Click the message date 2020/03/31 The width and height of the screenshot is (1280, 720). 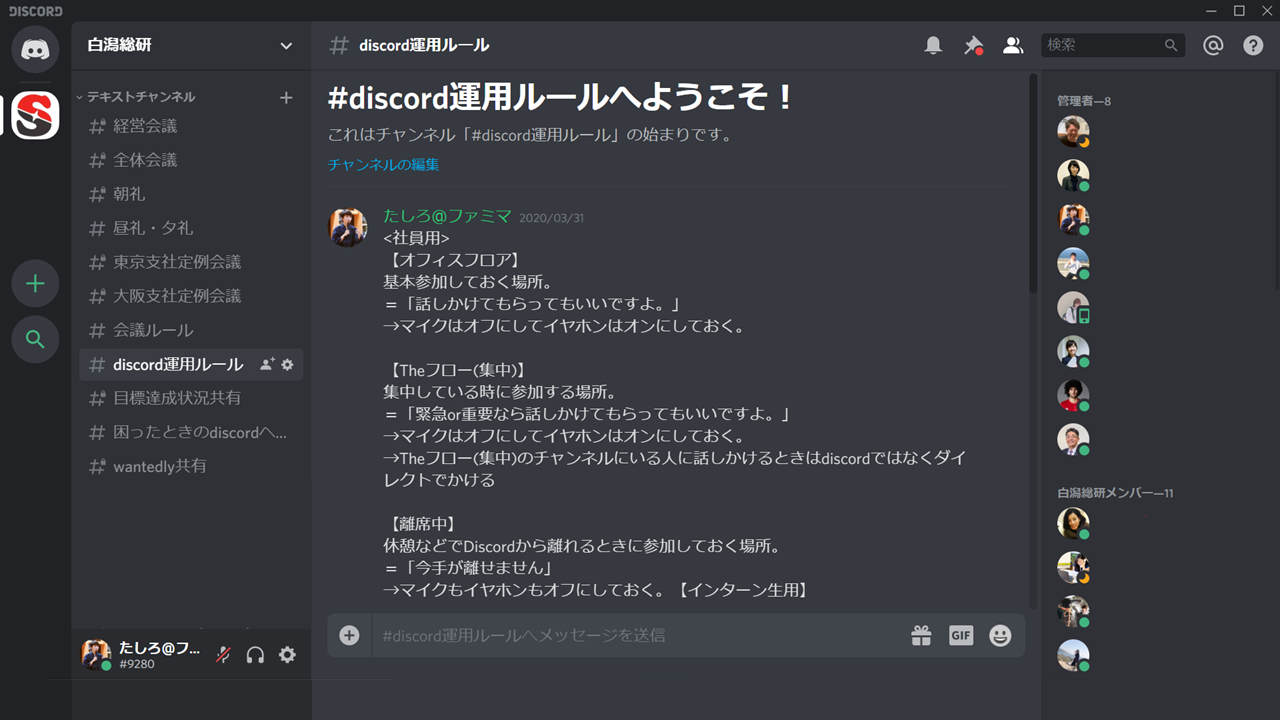[x=551, y=218]
